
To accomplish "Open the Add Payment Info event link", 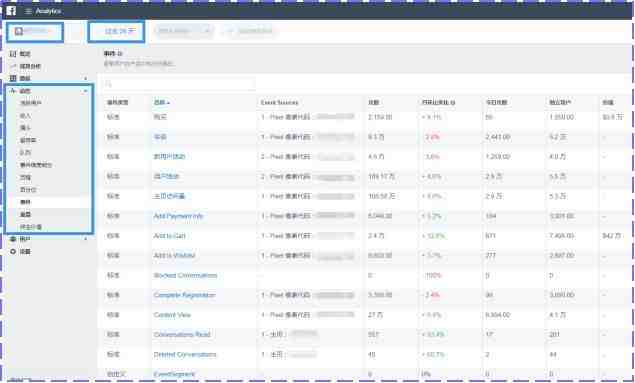I will 178,216.
